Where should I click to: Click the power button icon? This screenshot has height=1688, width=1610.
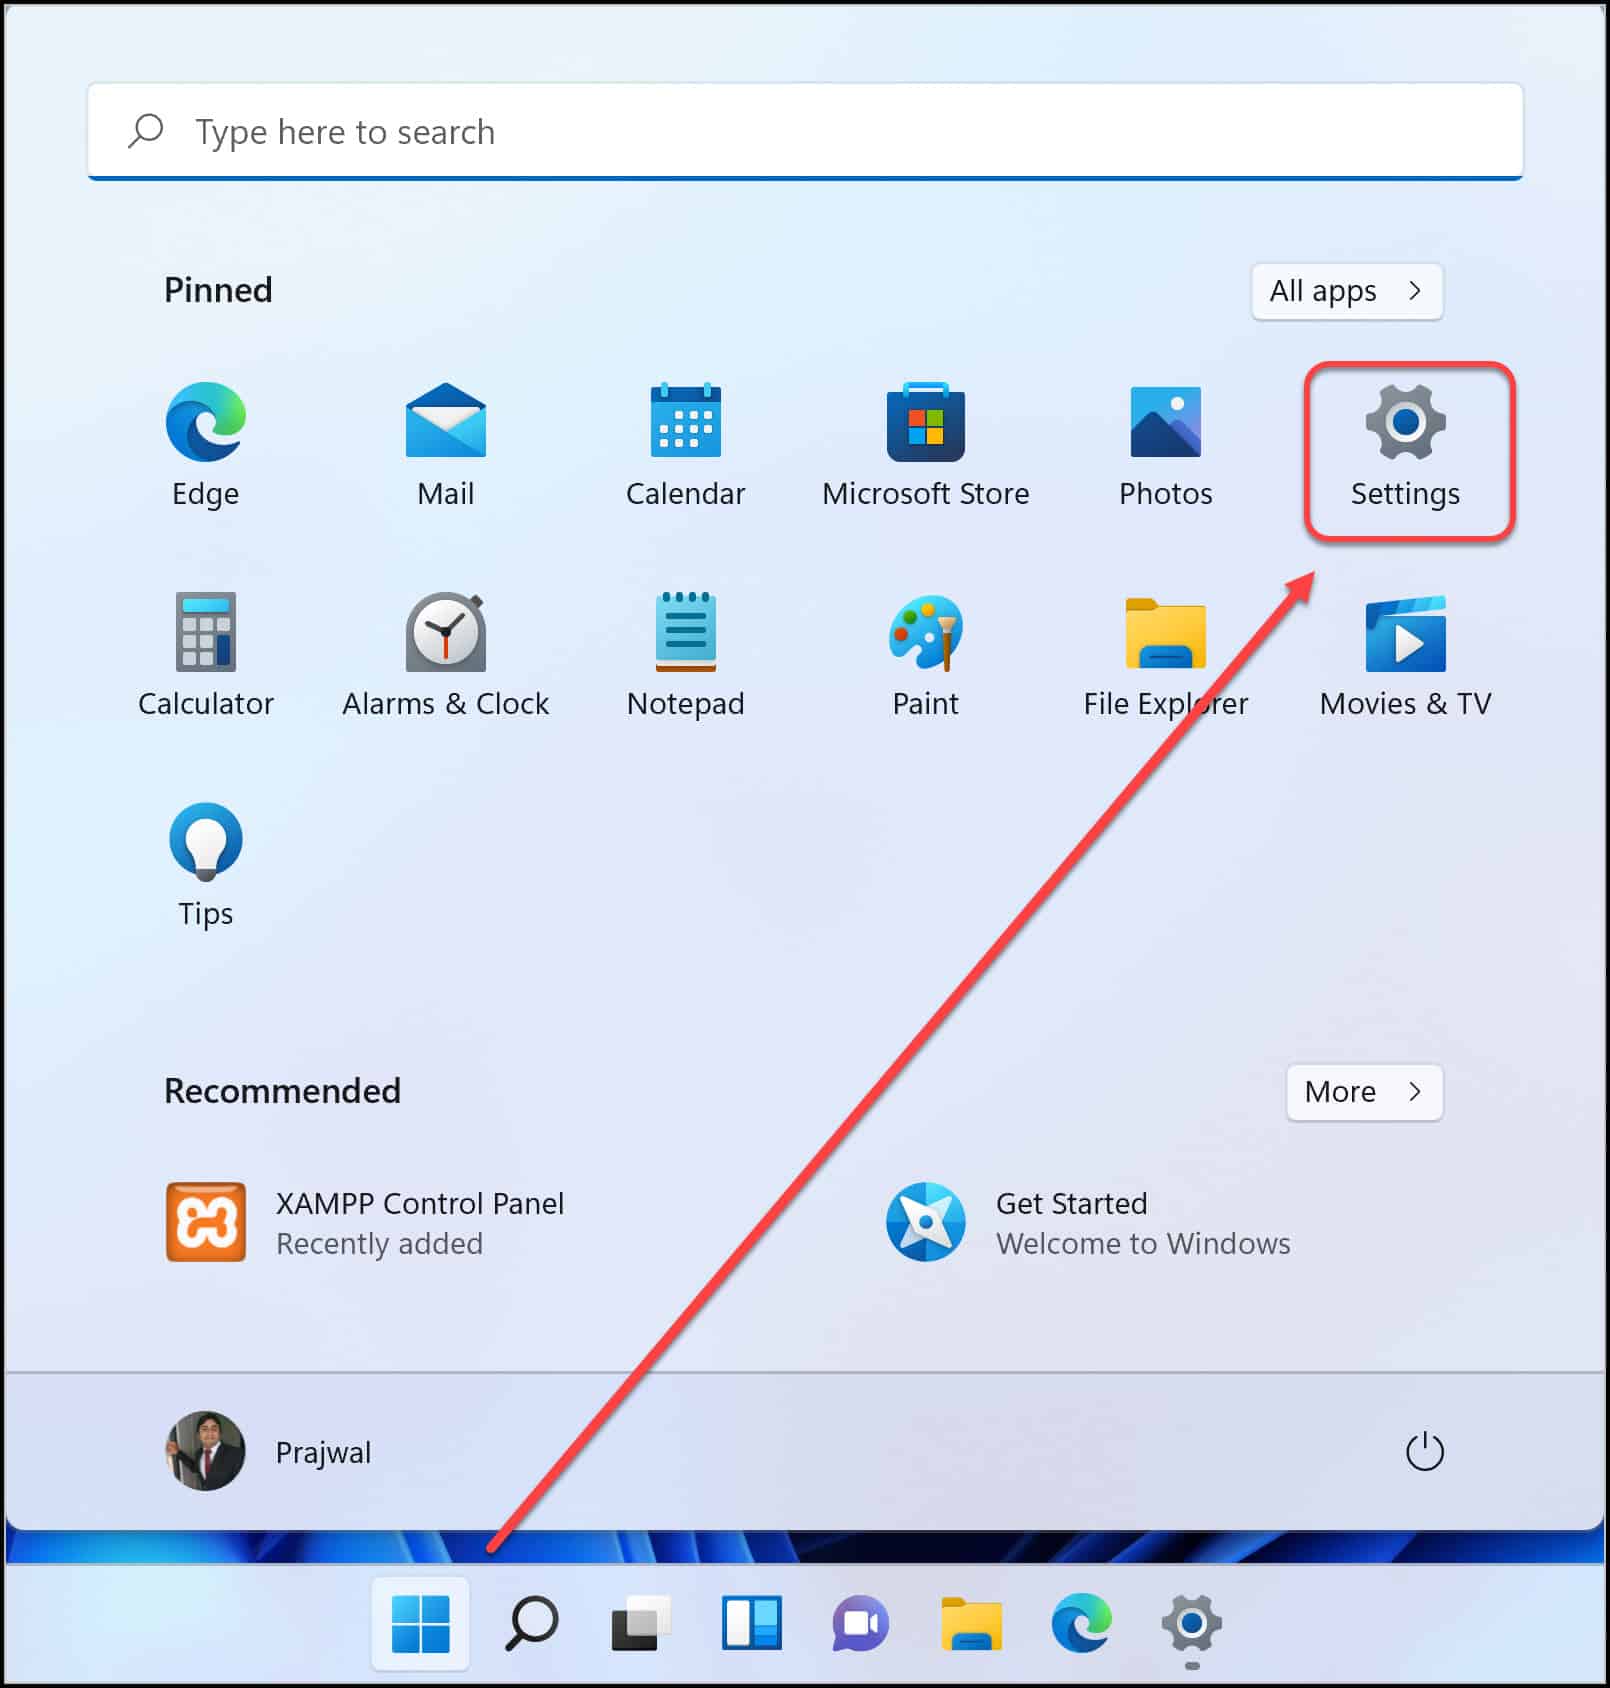point(1425,1452)
